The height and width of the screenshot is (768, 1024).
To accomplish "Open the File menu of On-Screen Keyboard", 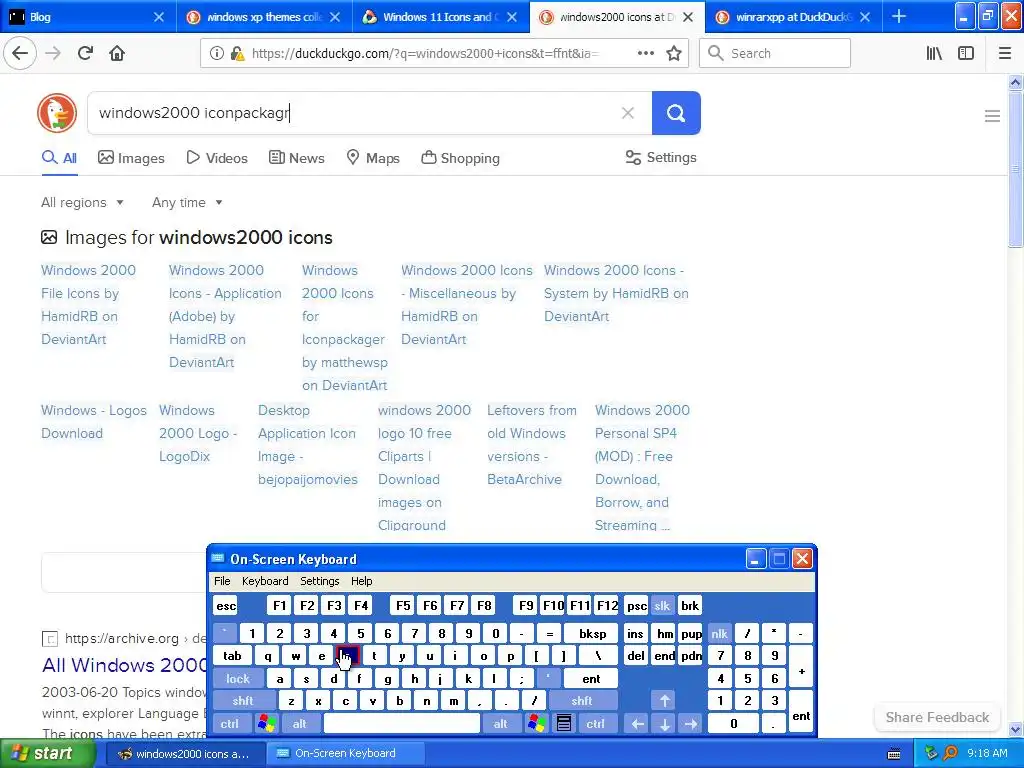I will [x=222, y=581].
